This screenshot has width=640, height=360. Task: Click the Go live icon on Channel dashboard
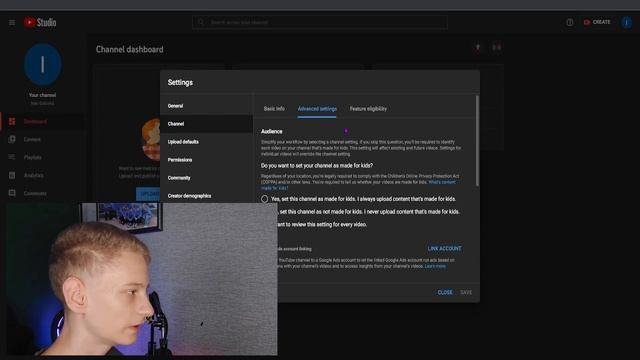496,47
